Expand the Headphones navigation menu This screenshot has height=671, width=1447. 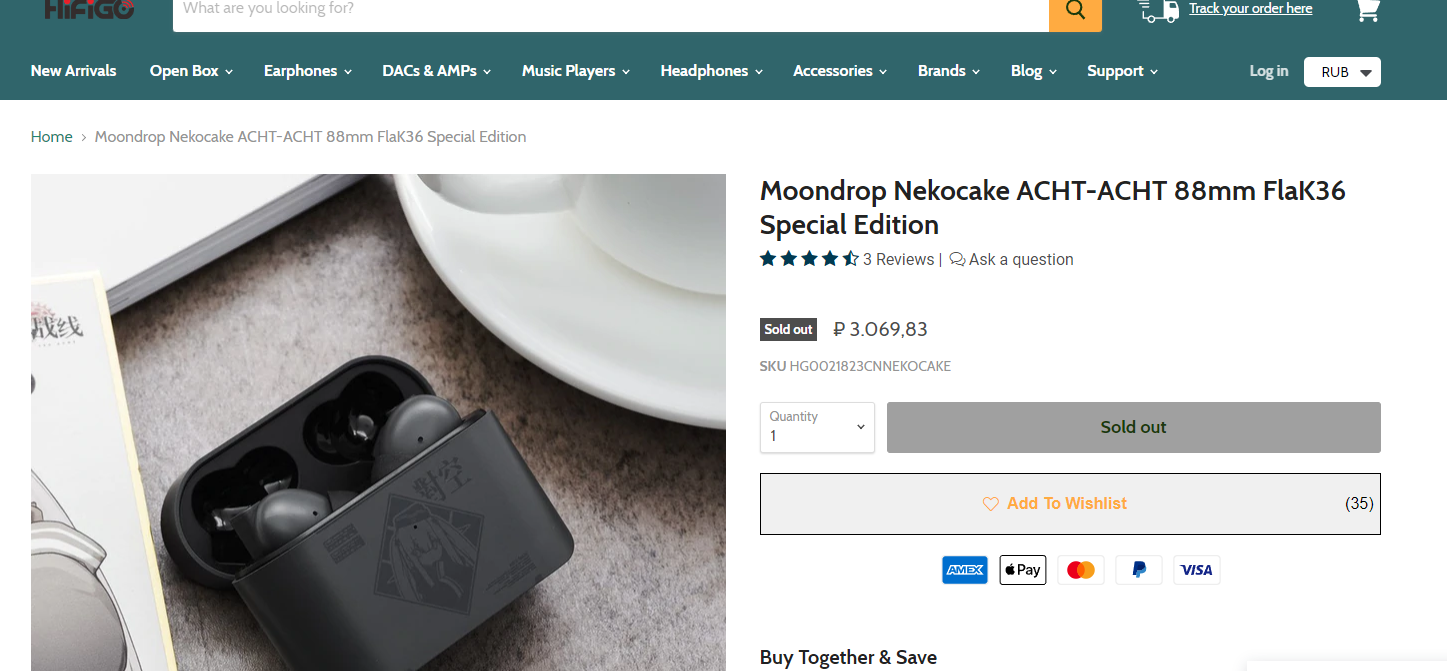[711, 71]
